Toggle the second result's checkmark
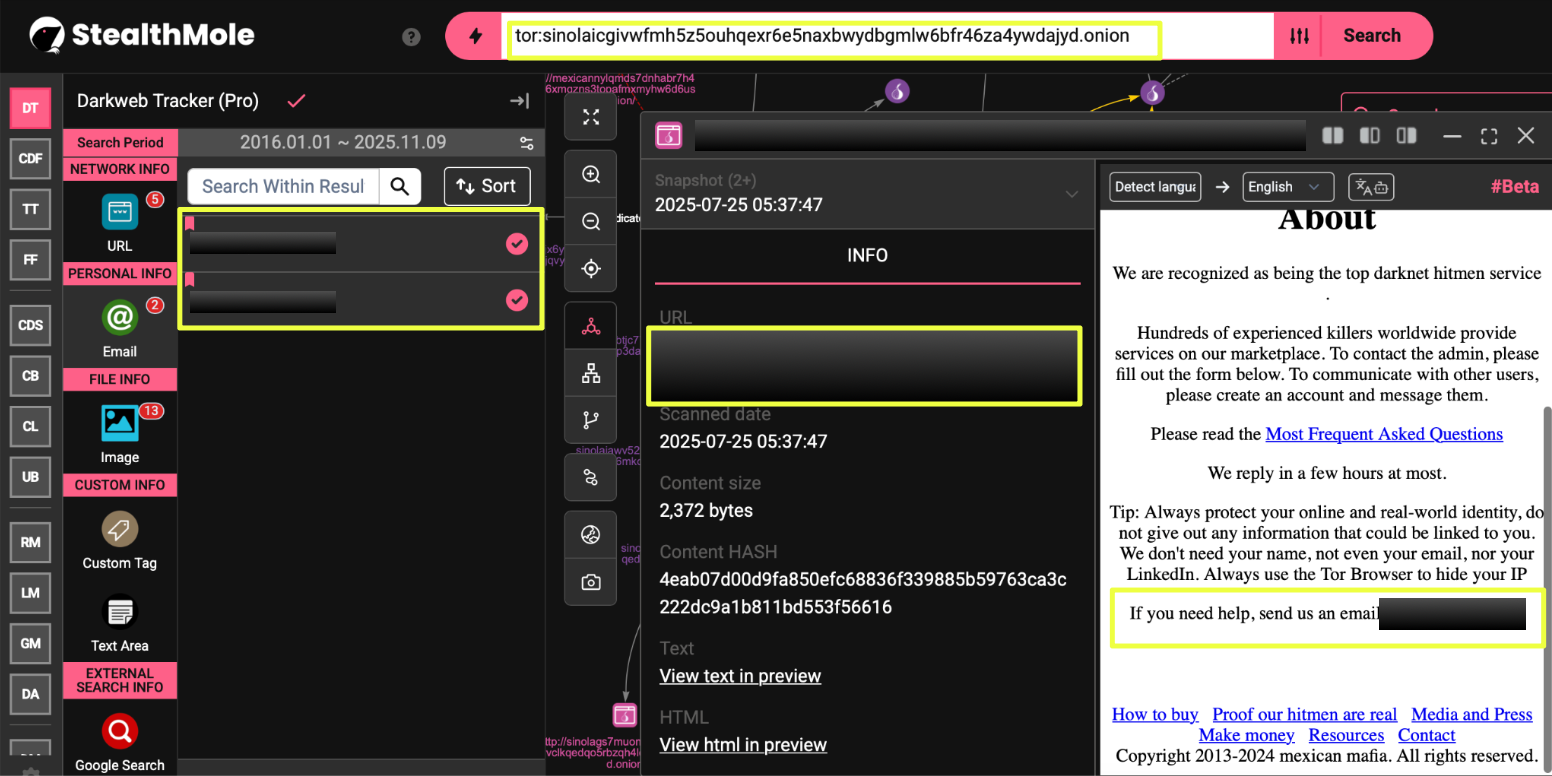Screen dimensions: 1552x776 tap(516, 299)
